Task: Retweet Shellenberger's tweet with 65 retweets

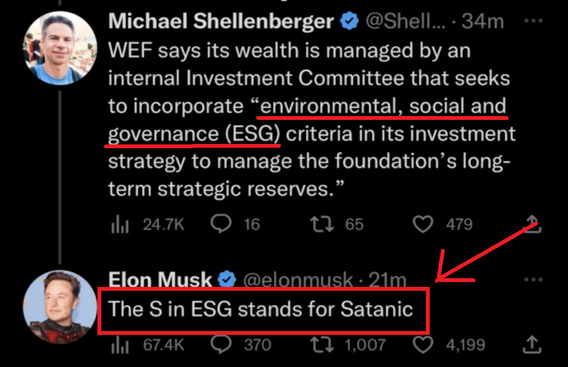Action: pos(322,224)
